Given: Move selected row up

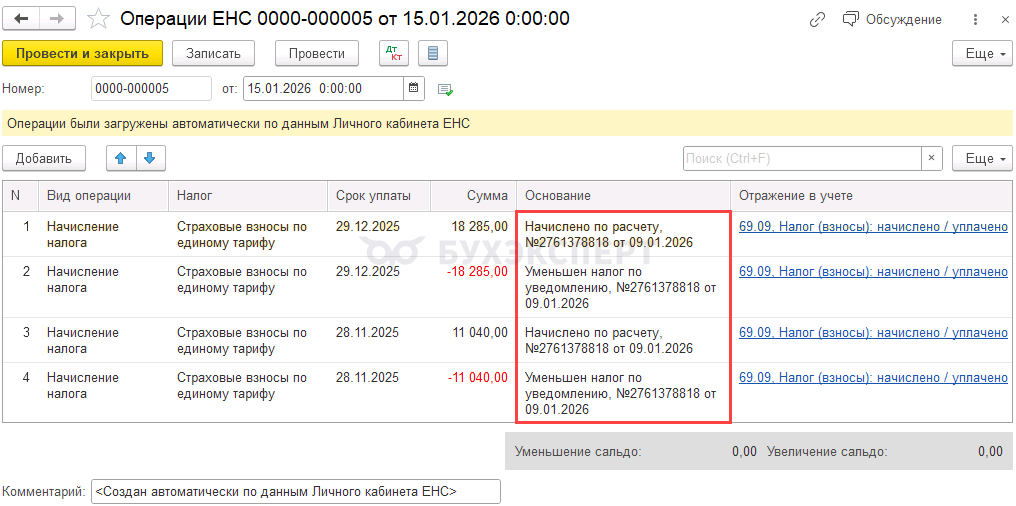Looking at the screenshot, I should point(121,159).
